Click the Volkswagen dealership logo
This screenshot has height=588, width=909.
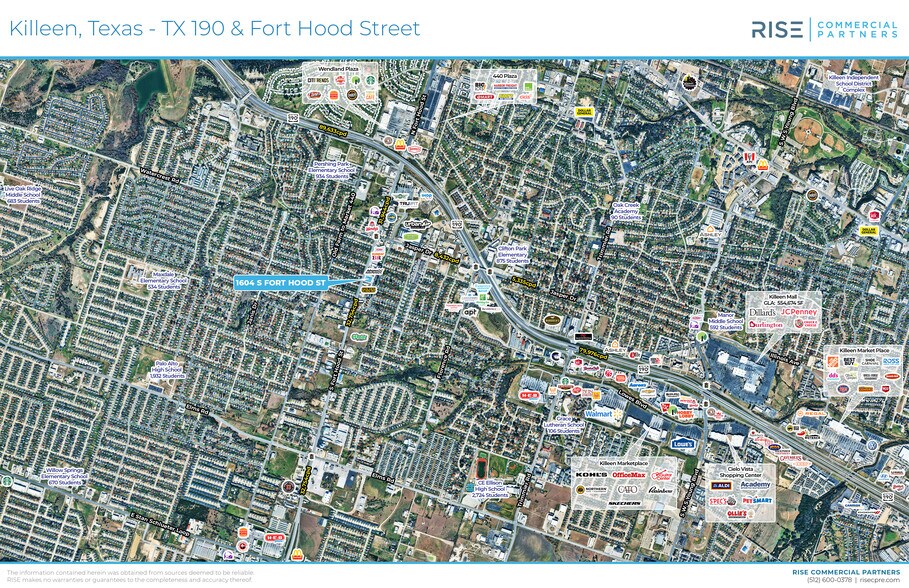[871, 445]
